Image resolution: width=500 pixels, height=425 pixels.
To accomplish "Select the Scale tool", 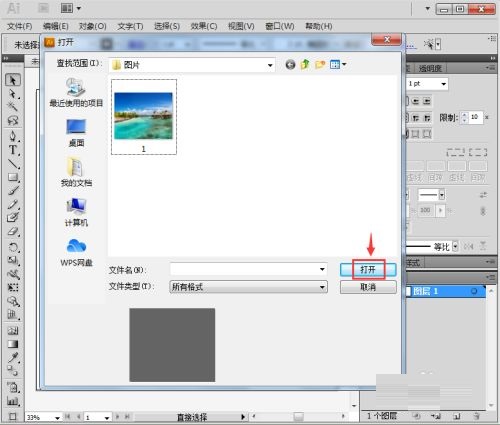I will (x=13, y=261).
